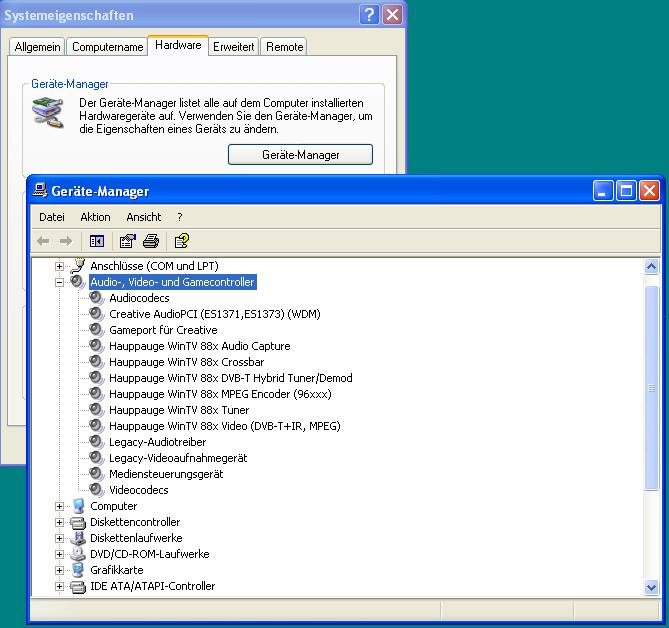Click the Help question-mark button in Systemeigenschaften
Image resolution: width=669 pixels, height=628 pixels.
(369, 15)
